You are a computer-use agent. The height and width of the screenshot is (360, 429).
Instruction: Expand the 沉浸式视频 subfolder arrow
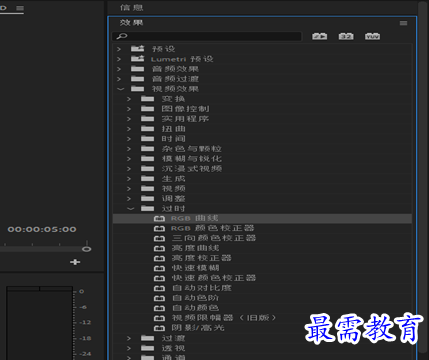pyautogui.click(x=129, y=169)
